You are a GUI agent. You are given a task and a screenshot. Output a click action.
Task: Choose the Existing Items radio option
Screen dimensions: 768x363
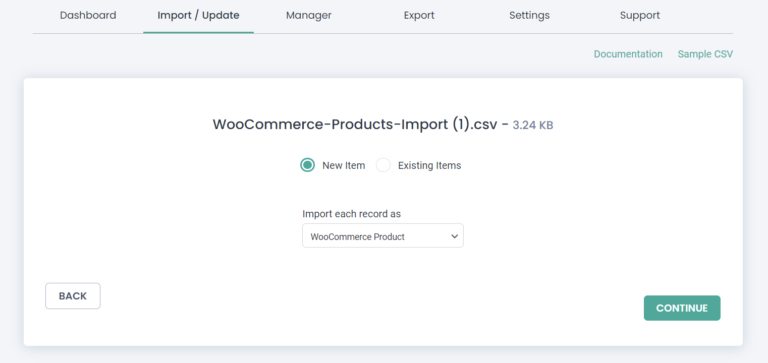(383, 166)
